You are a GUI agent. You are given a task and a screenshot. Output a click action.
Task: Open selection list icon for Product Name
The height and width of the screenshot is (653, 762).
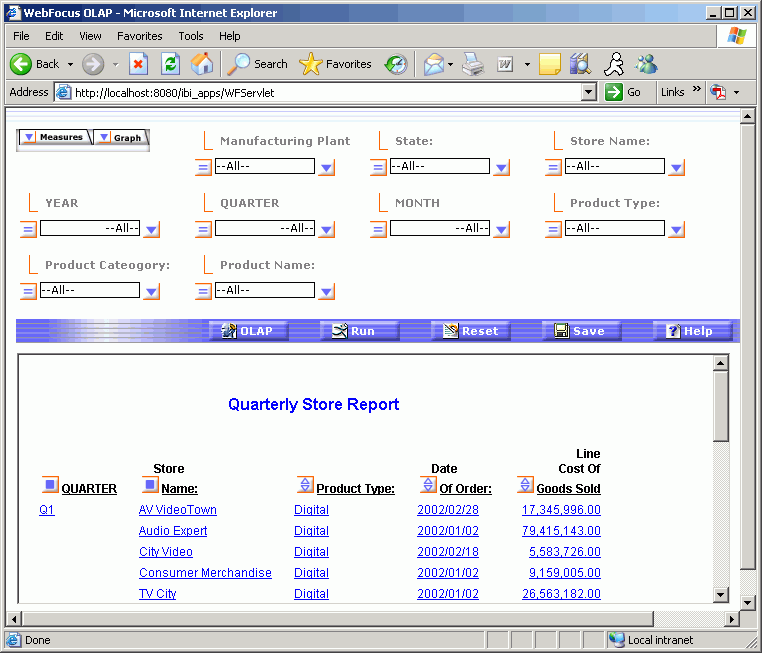coord(203,292)
